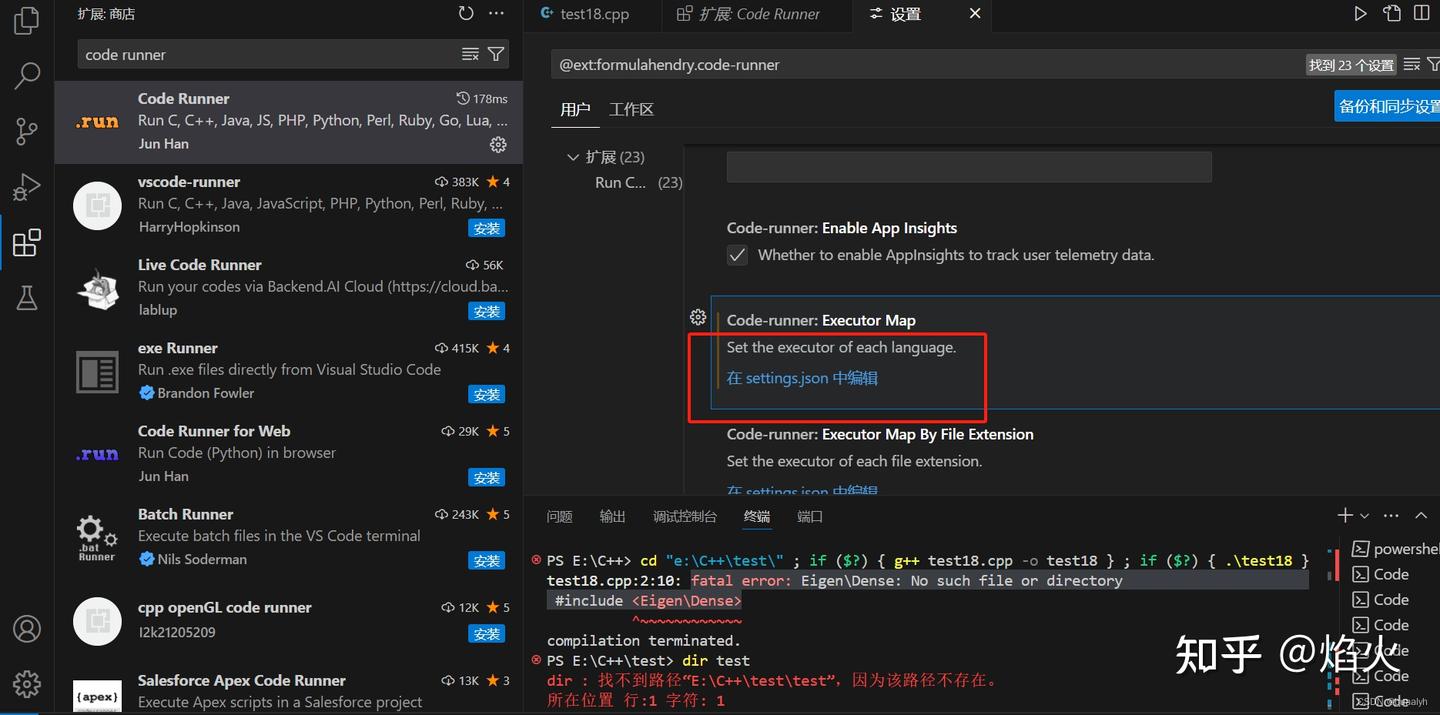
Task: Open the Extensions view in the activity bar
Action: pyautogui.click(x=26, y=242)
